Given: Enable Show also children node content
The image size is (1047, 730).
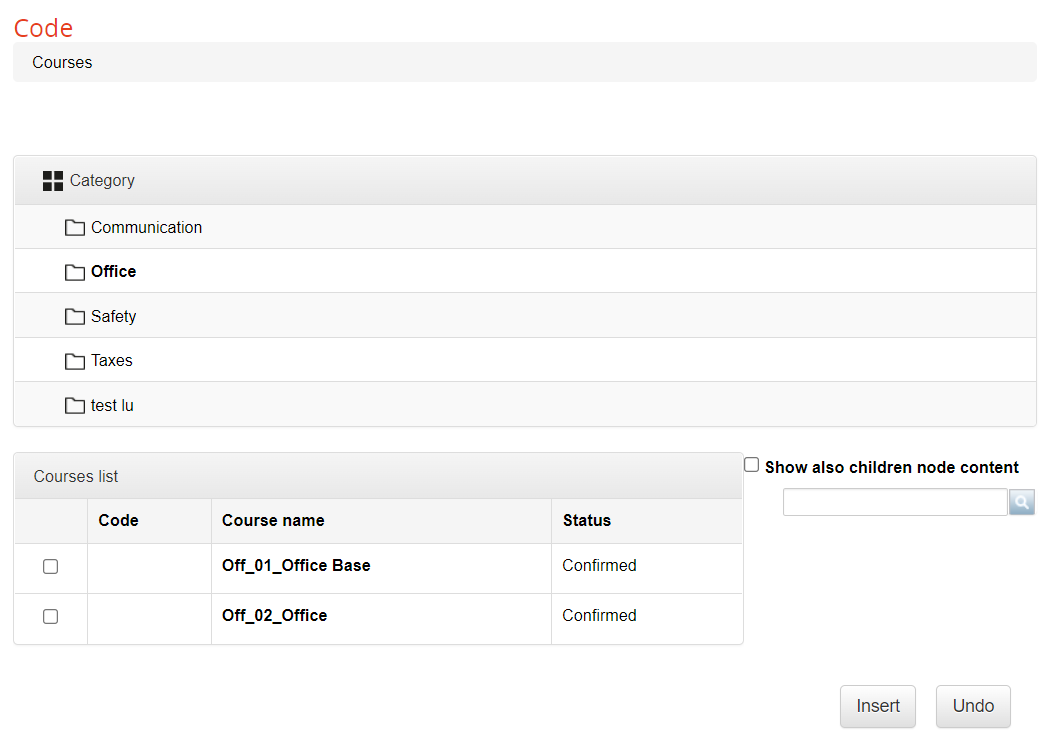Looking at the screenshot, I should [752, 465].
